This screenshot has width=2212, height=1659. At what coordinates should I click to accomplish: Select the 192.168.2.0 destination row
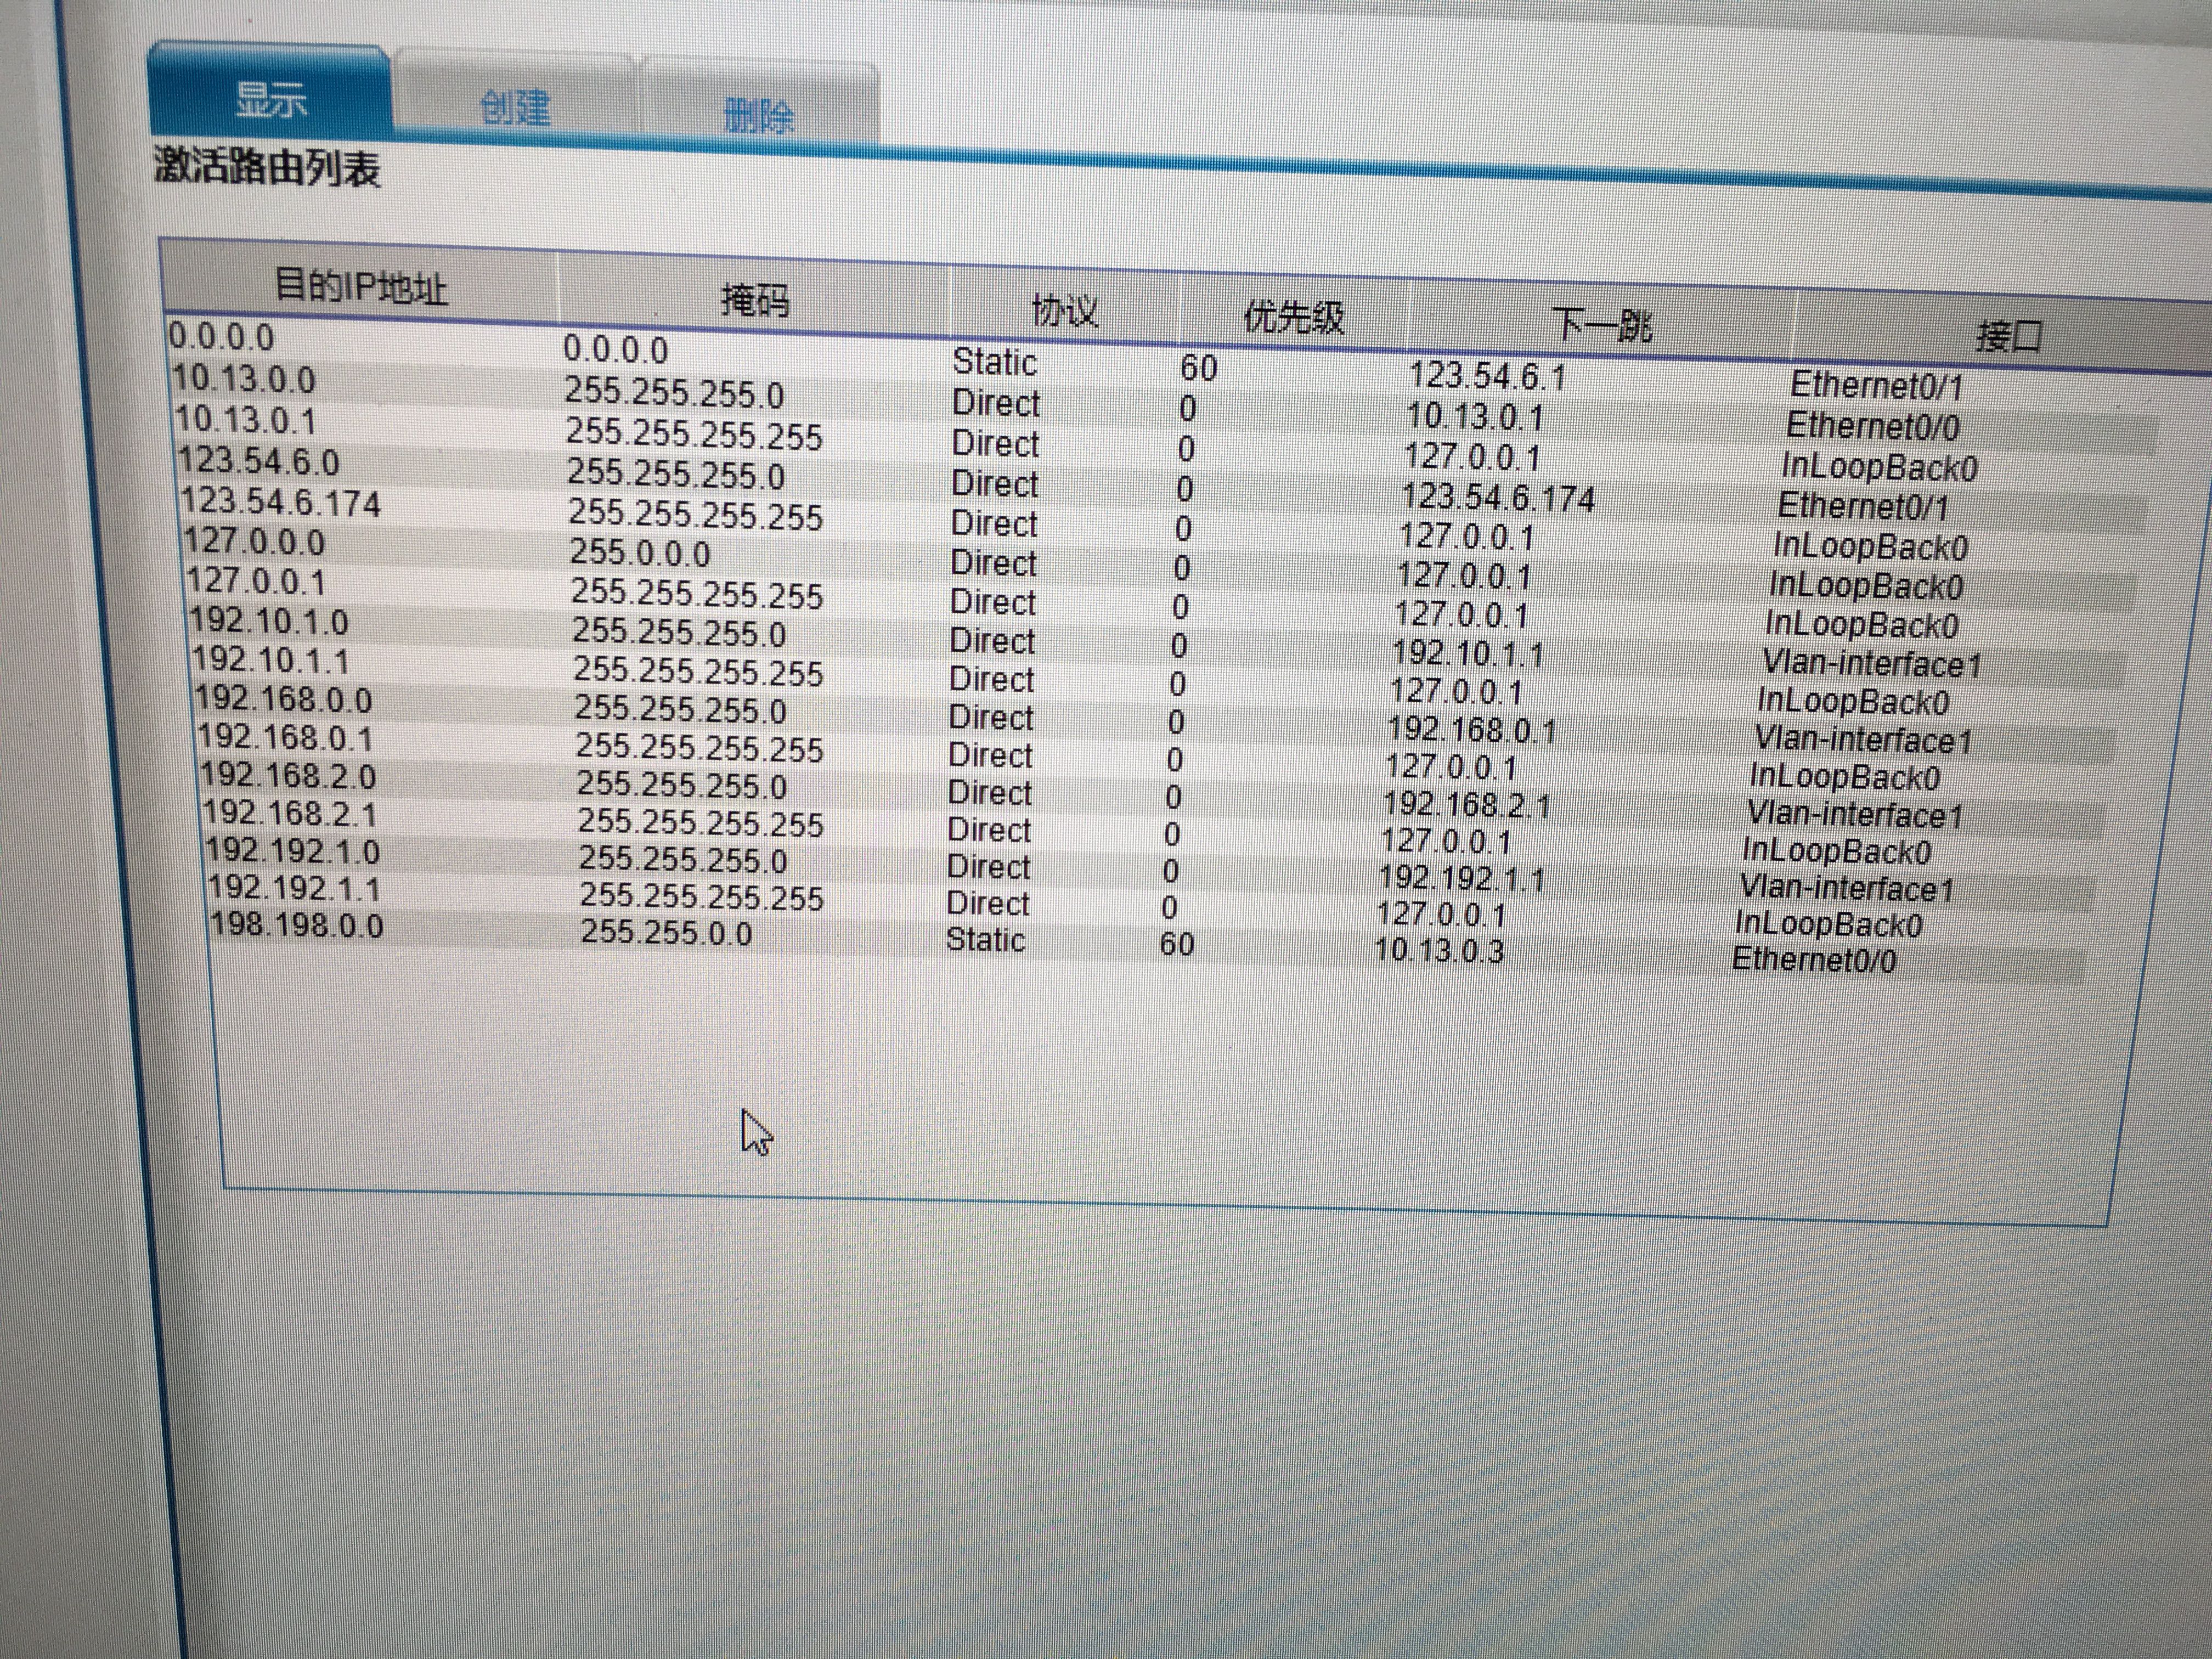288,776
